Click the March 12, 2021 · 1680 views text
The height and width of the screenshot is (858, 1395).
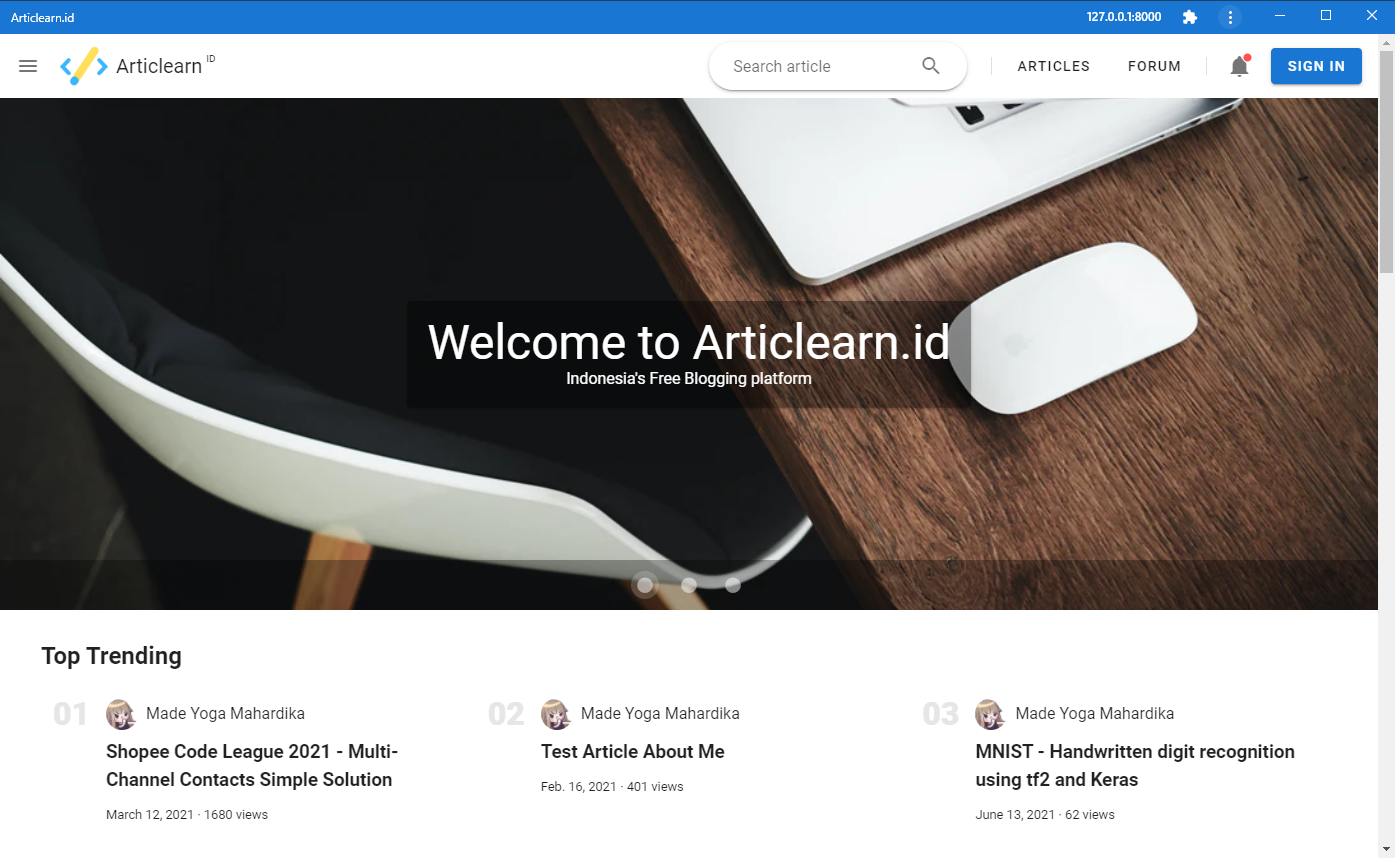[187, 815]
